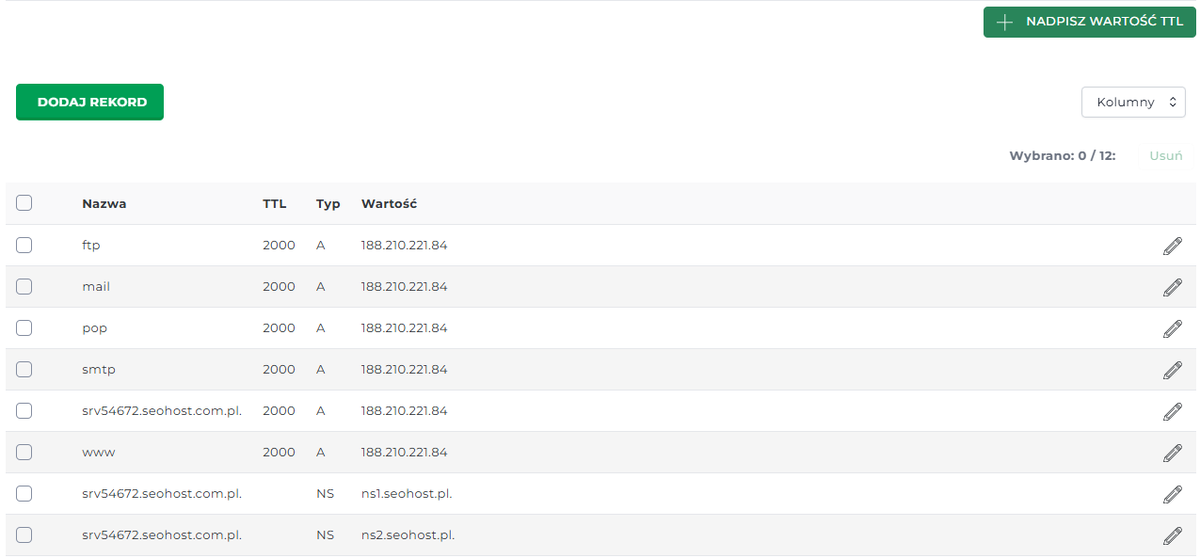Screen dimensions: 1200x558
Task: Click pencil icon on smtp row
Action: pos(1172,370)
